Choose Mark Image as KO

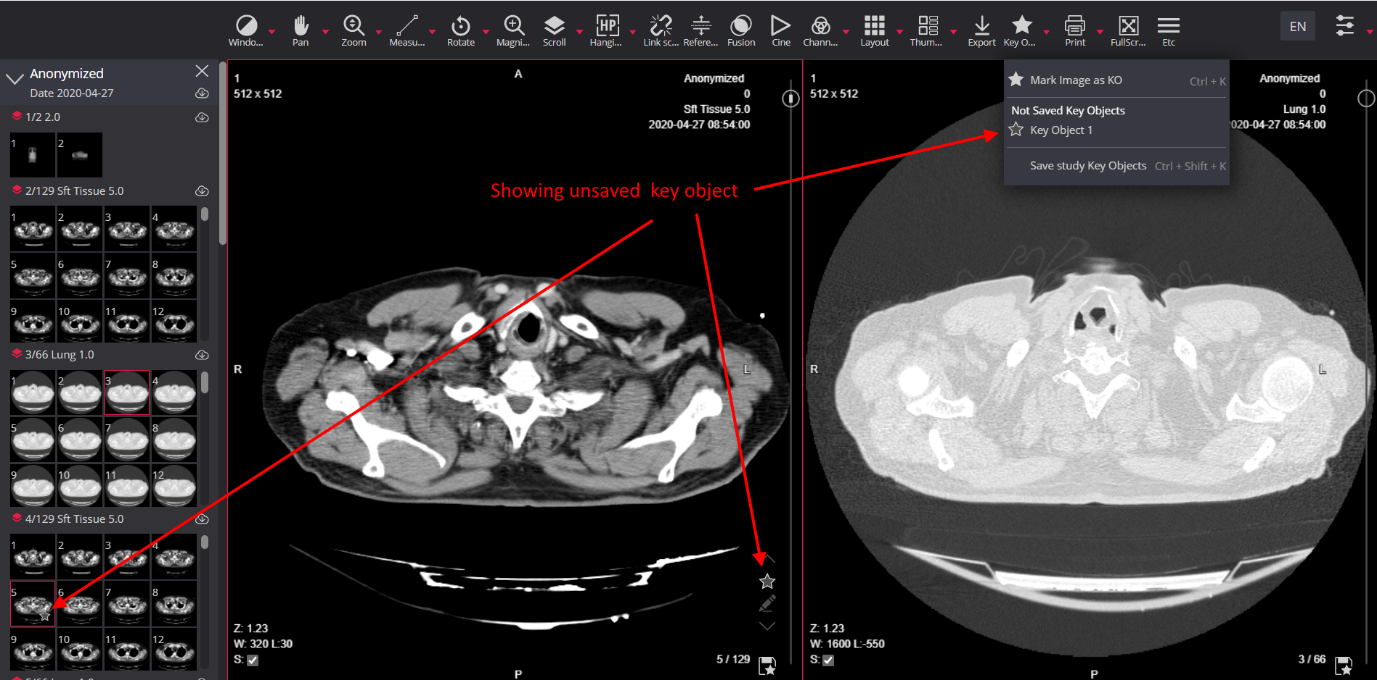(1075, 80)
